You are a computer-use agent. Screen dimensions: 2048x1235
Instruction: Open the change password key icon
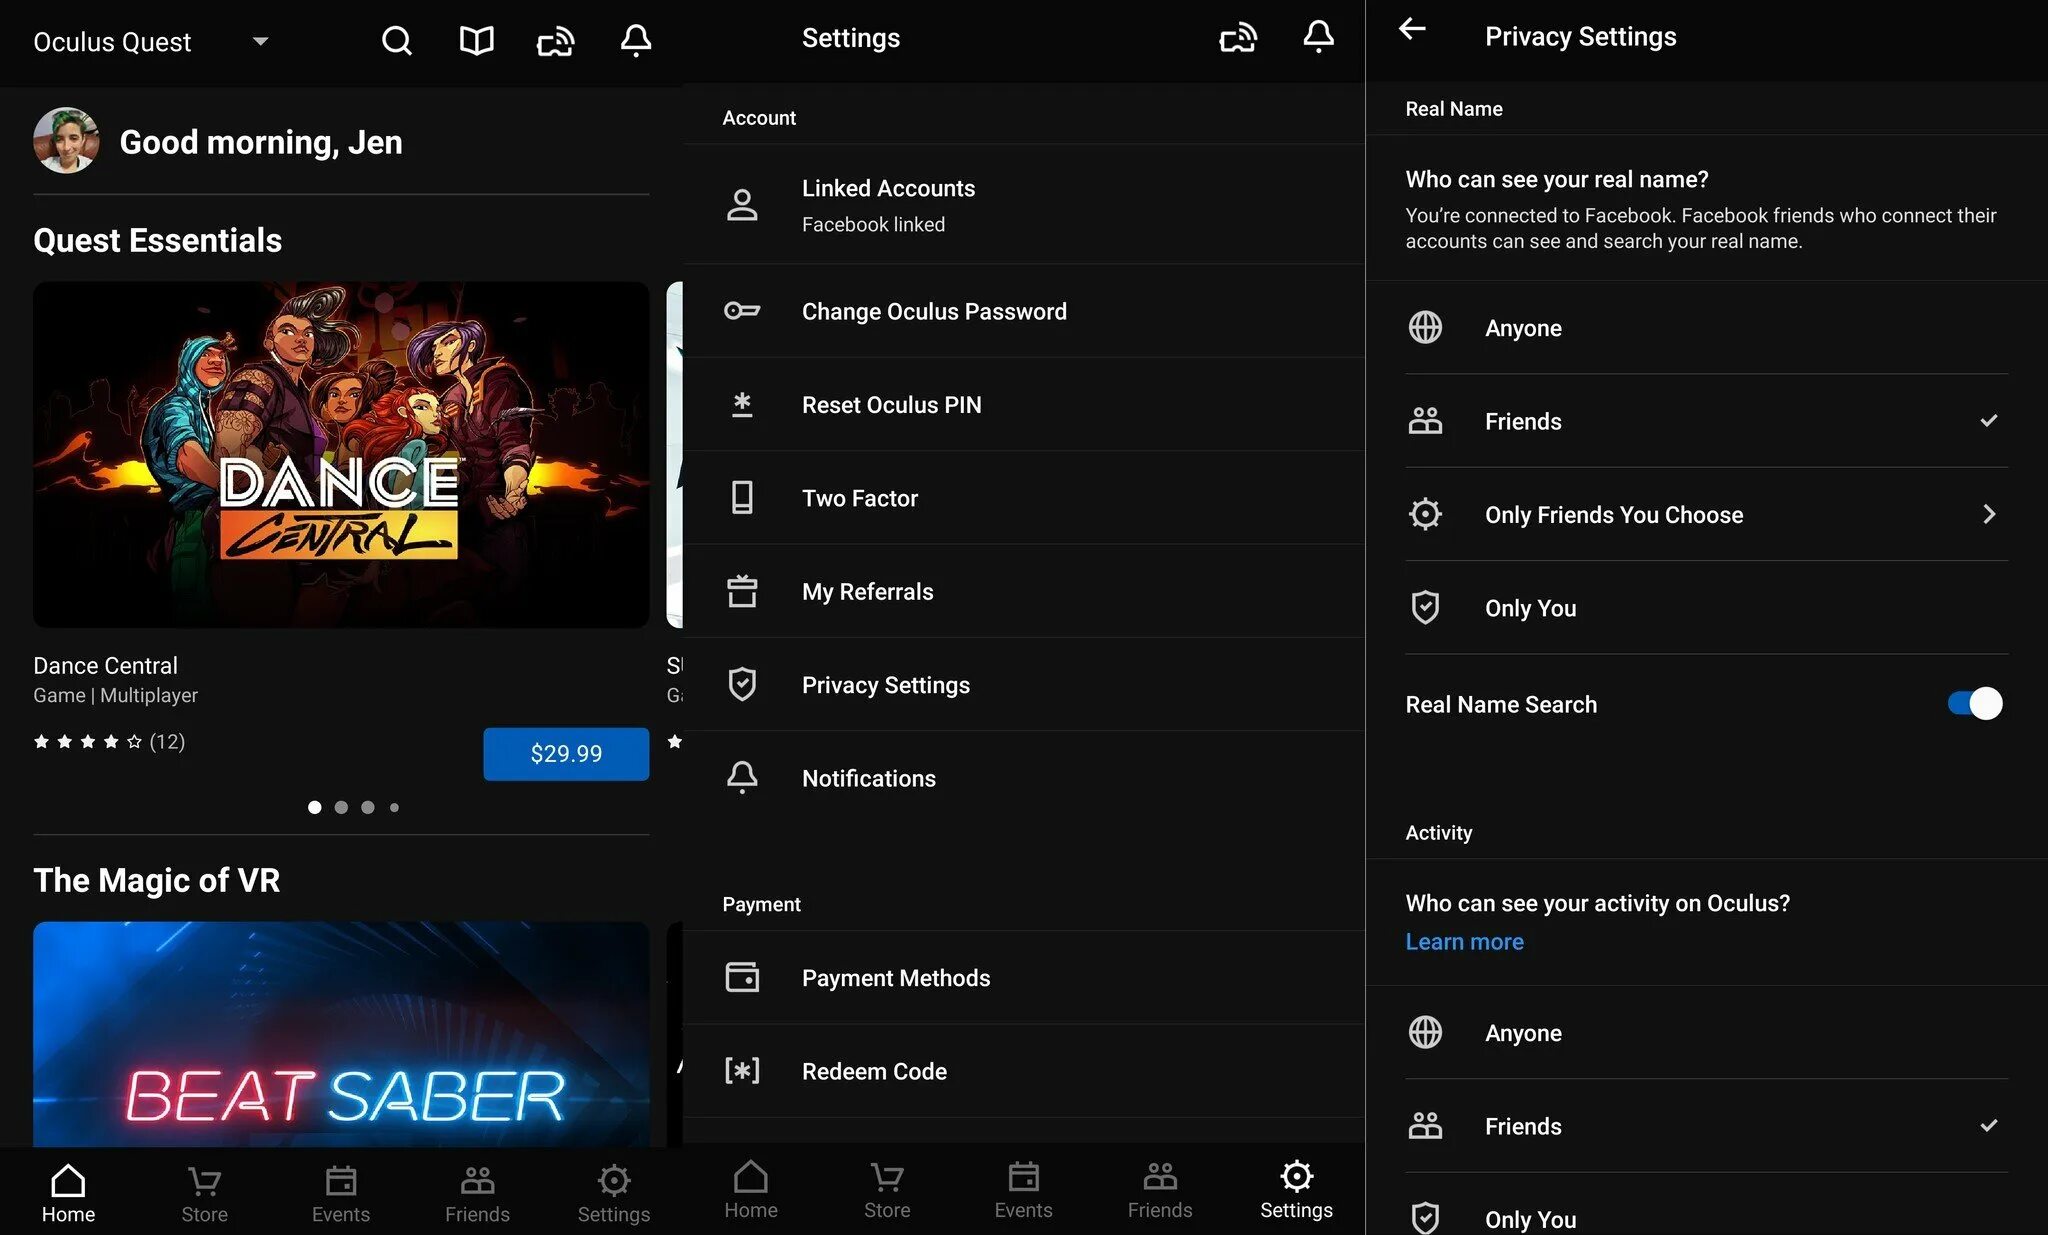[742, 310]
